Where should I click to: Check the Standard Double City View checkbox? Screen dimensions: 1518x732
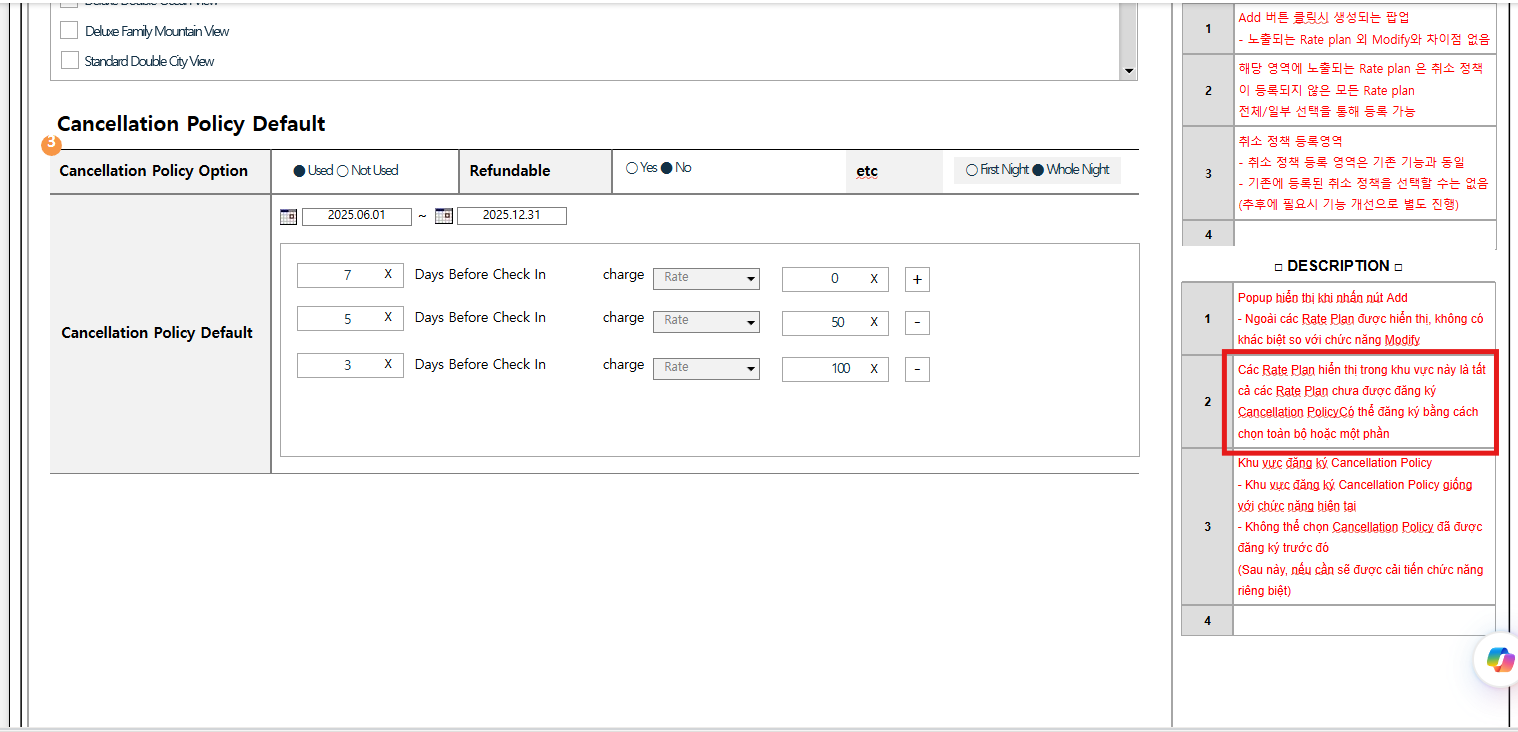click(x=69, y=61)
